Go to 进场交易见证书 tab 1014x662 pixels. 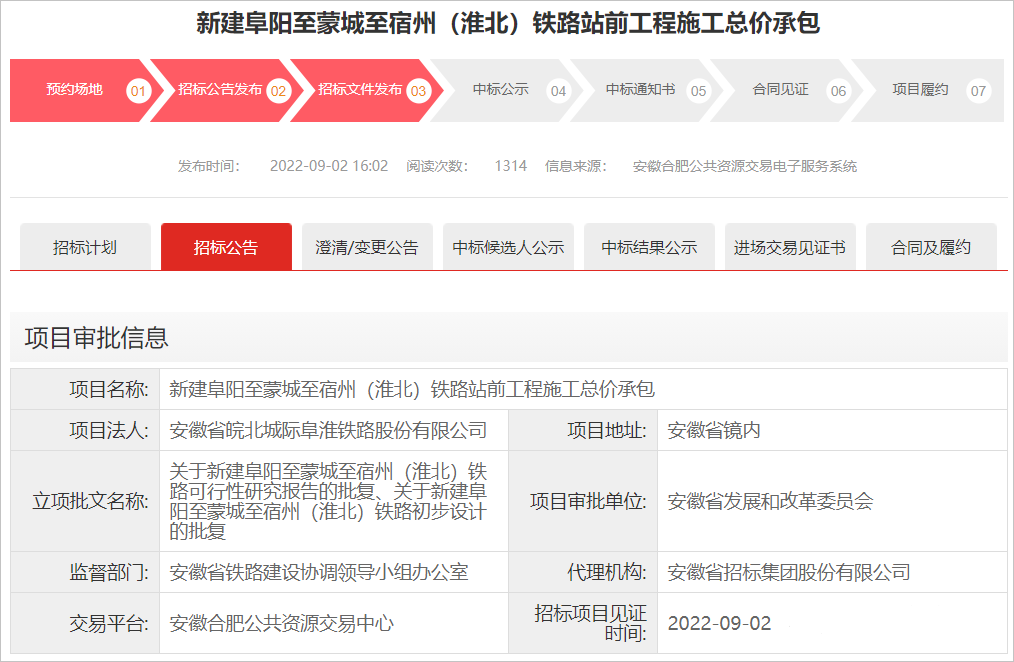coord(790,247)
